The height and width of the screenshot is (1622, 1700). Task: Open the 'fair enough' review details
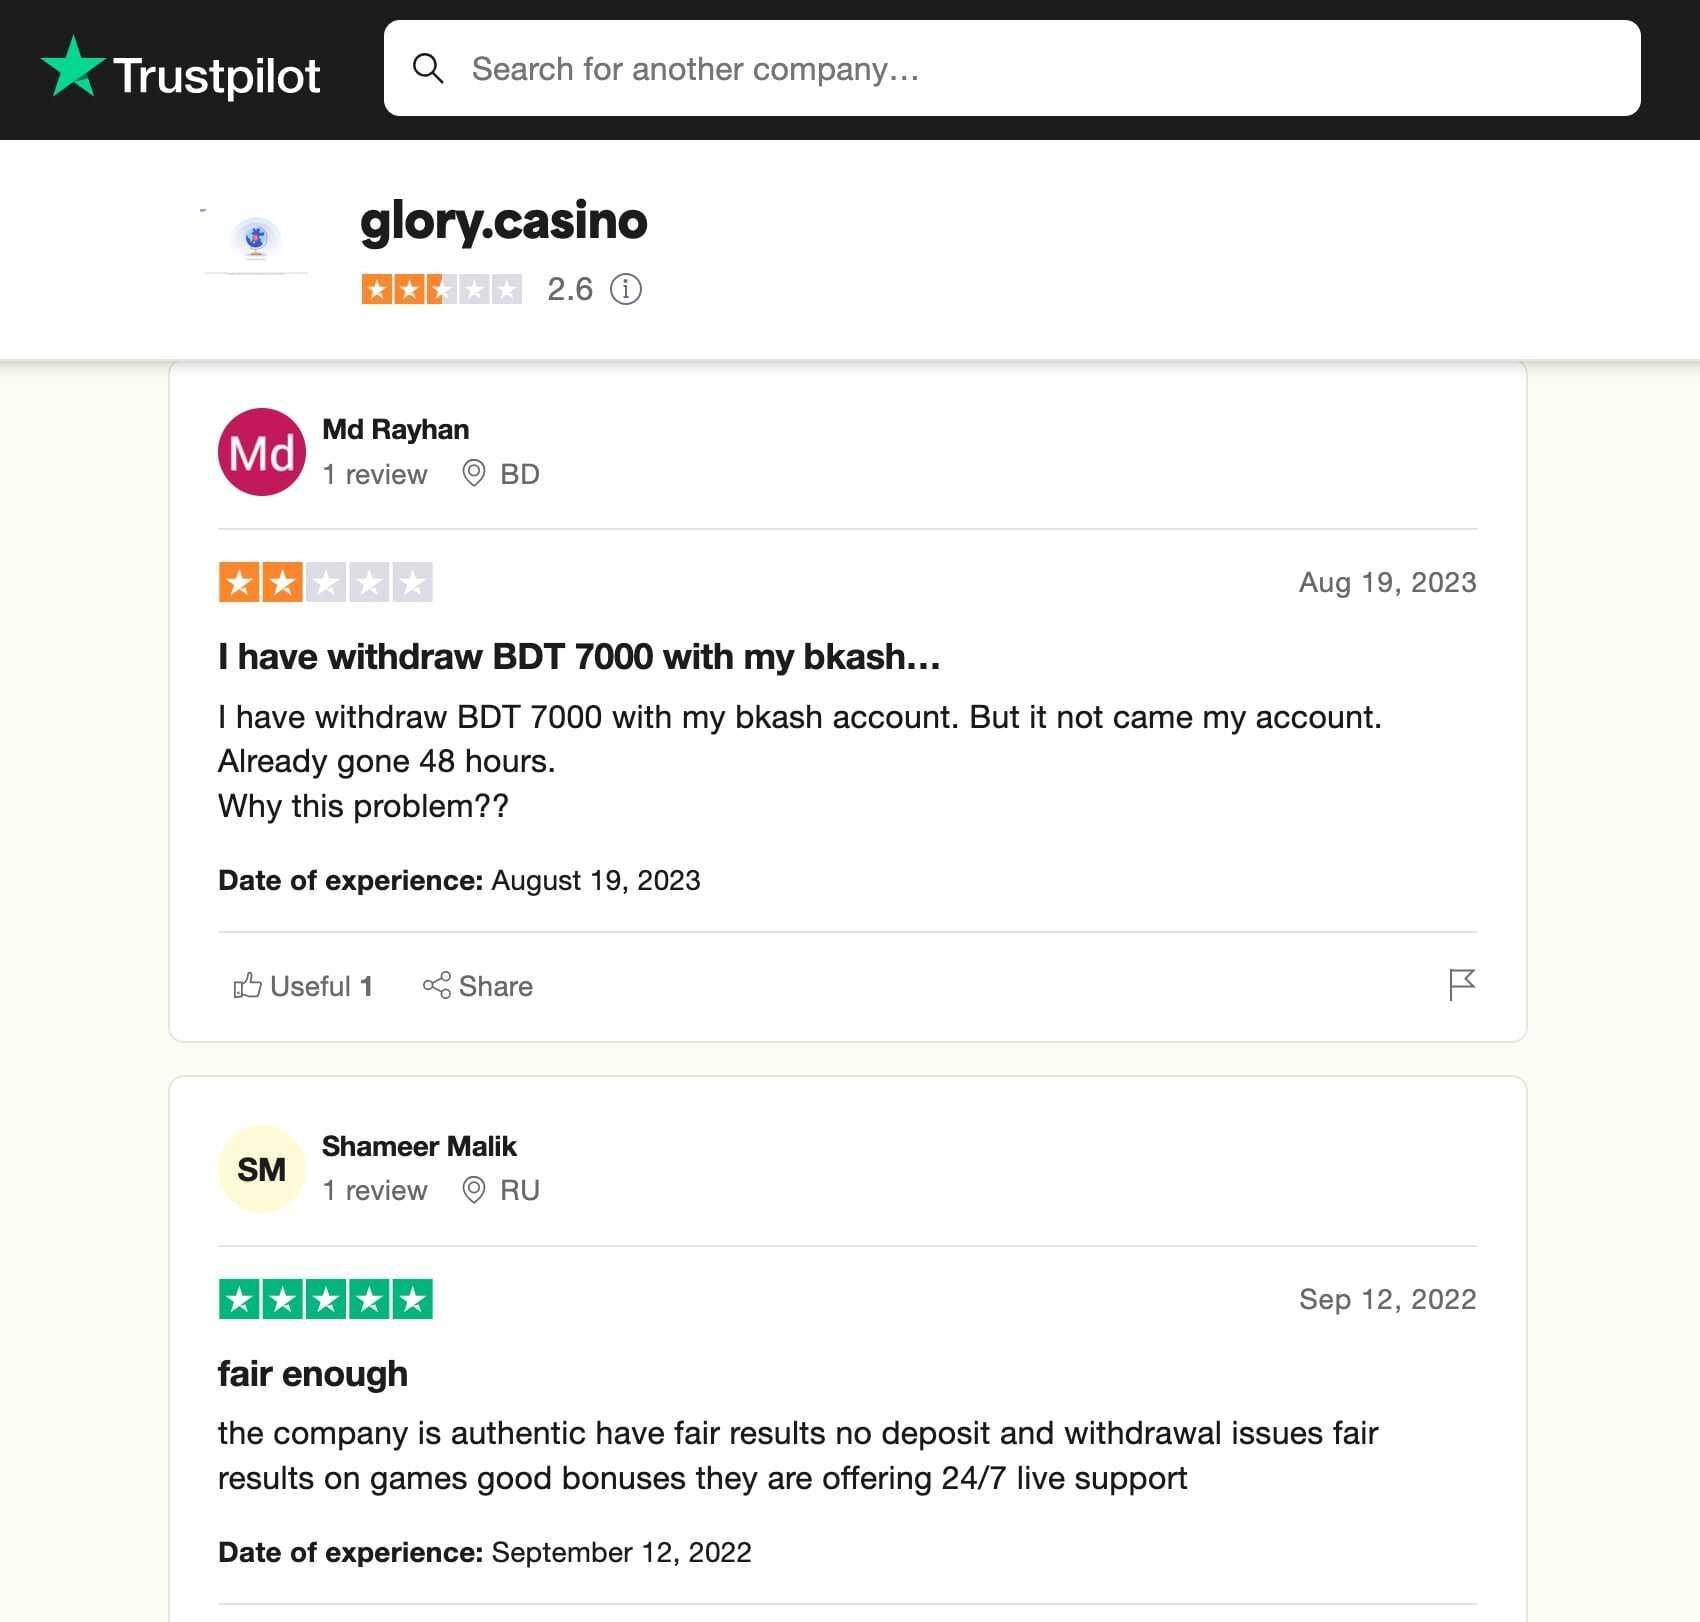click(312, 1373)
